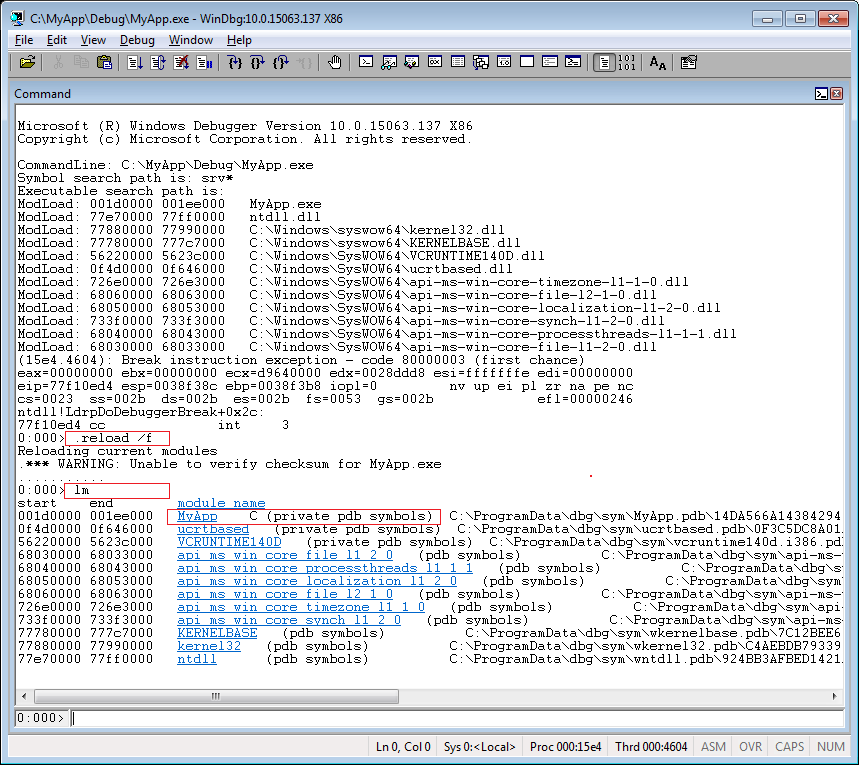859x765 pixels.
Task: Click the VCRUNTIME140D module link
Action: click(229, 543)
